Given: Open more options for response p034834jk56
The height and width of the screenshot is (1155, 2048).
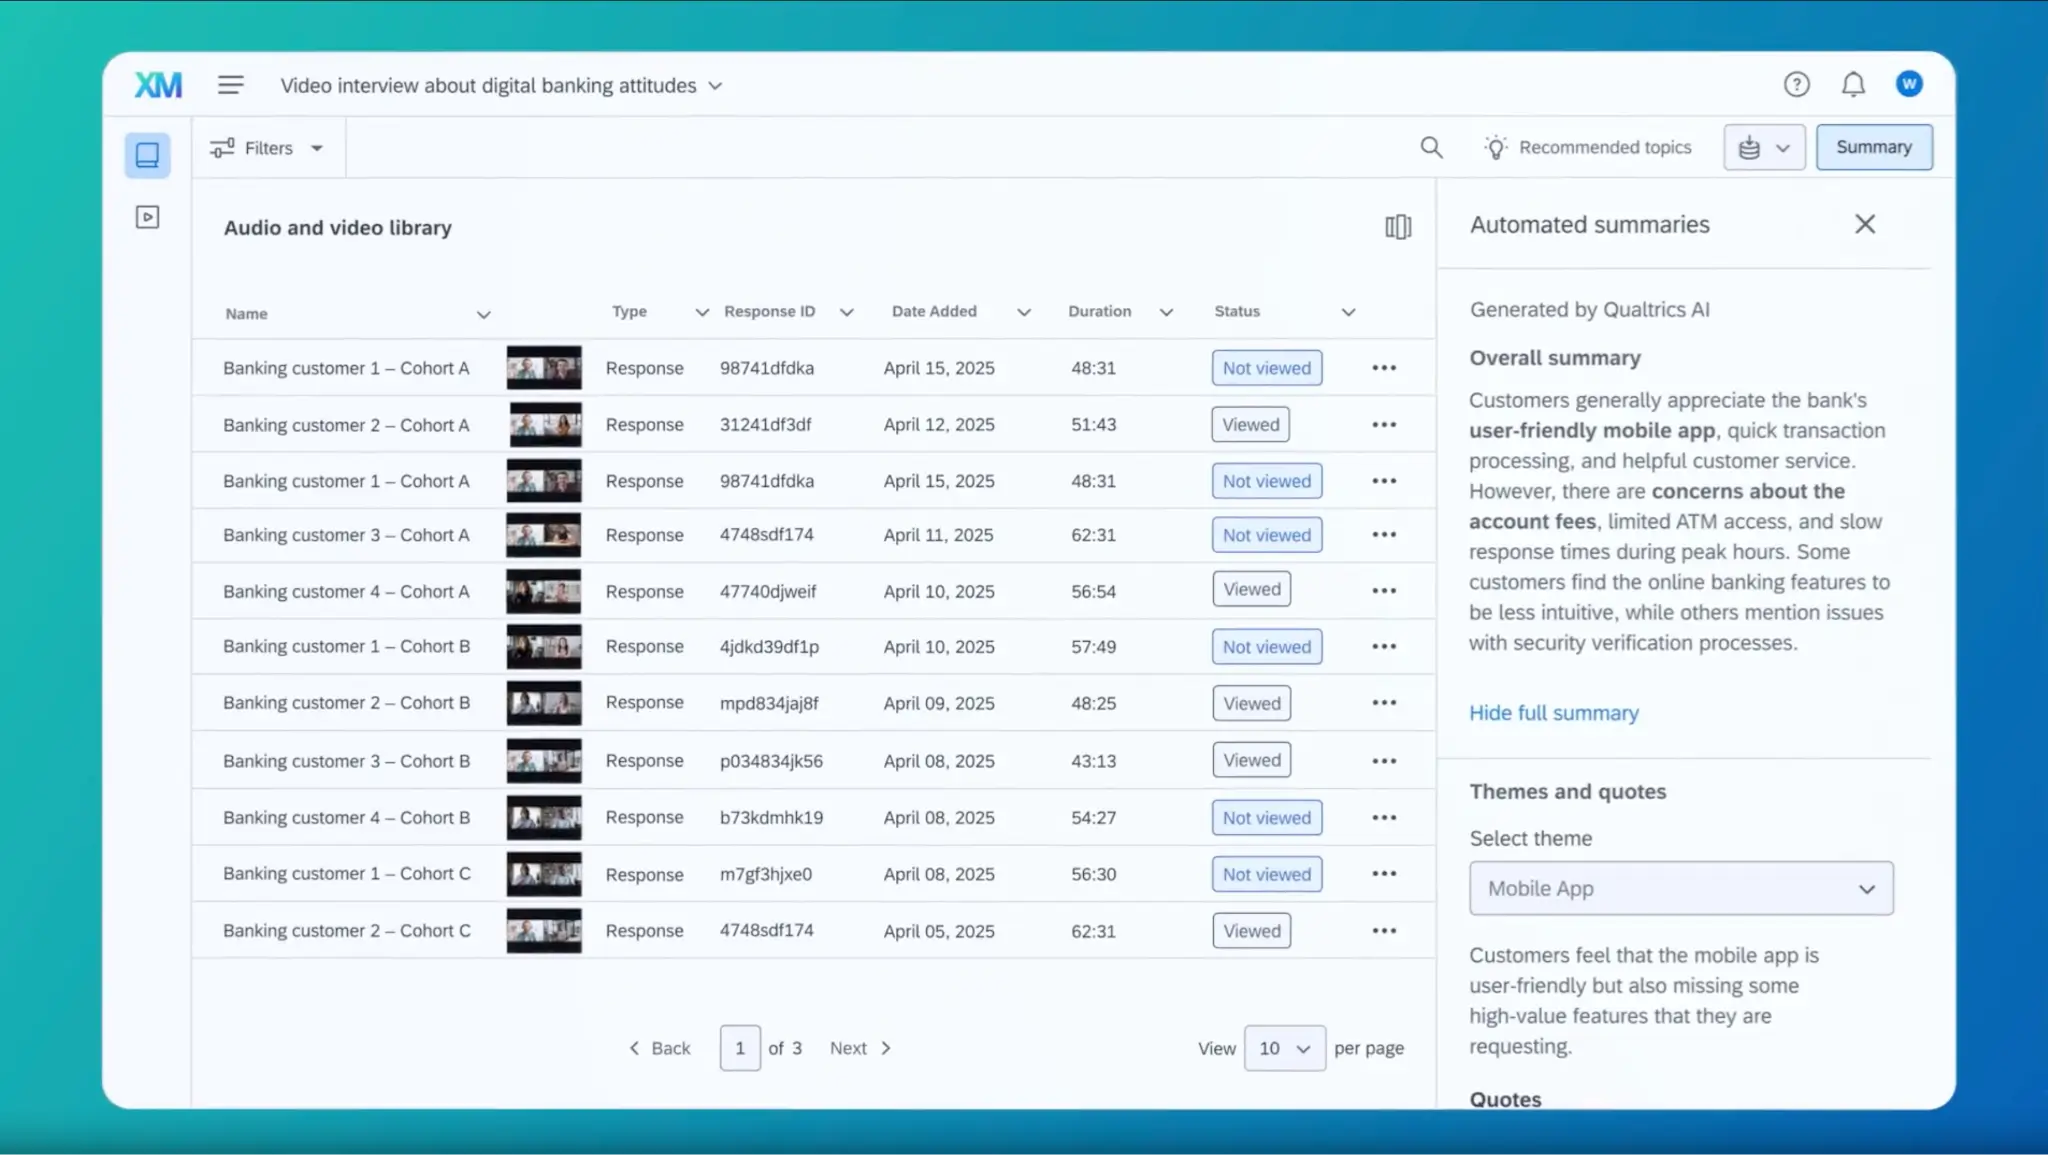Looking at the screenshot, I should coord(1384,761).
